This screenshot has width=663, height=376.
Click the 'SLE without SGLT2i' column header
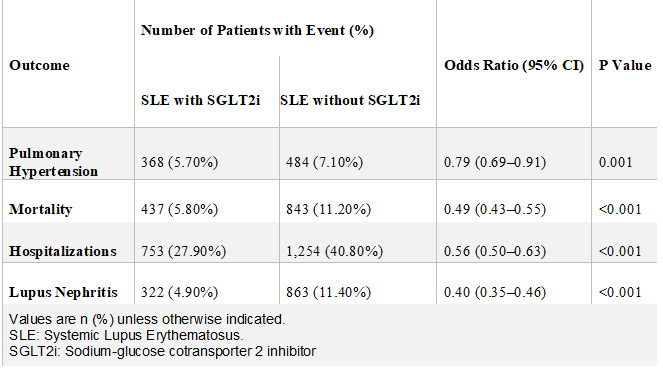pos(350,100)
